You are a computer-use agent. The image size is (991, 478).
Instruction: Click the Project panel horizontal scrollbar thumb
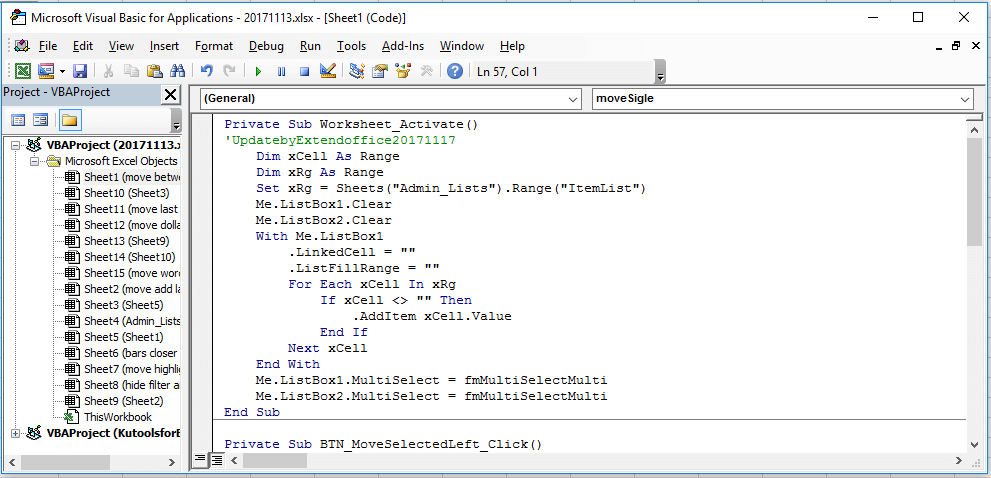[x=68, y=462]
